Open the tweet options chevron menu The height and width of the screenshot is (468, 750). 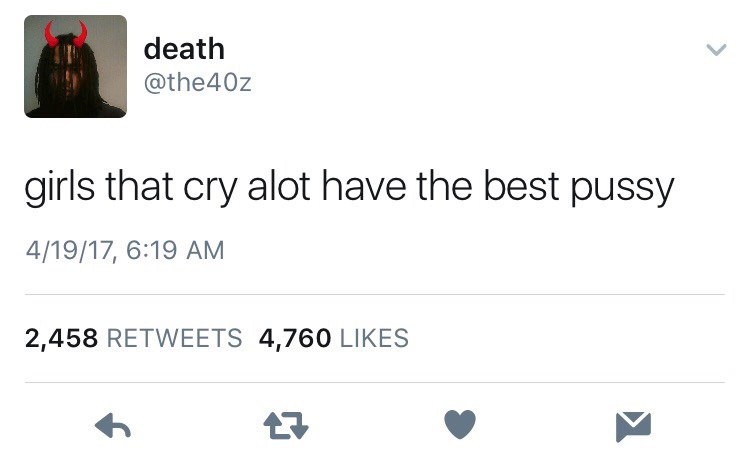[716, 49]
